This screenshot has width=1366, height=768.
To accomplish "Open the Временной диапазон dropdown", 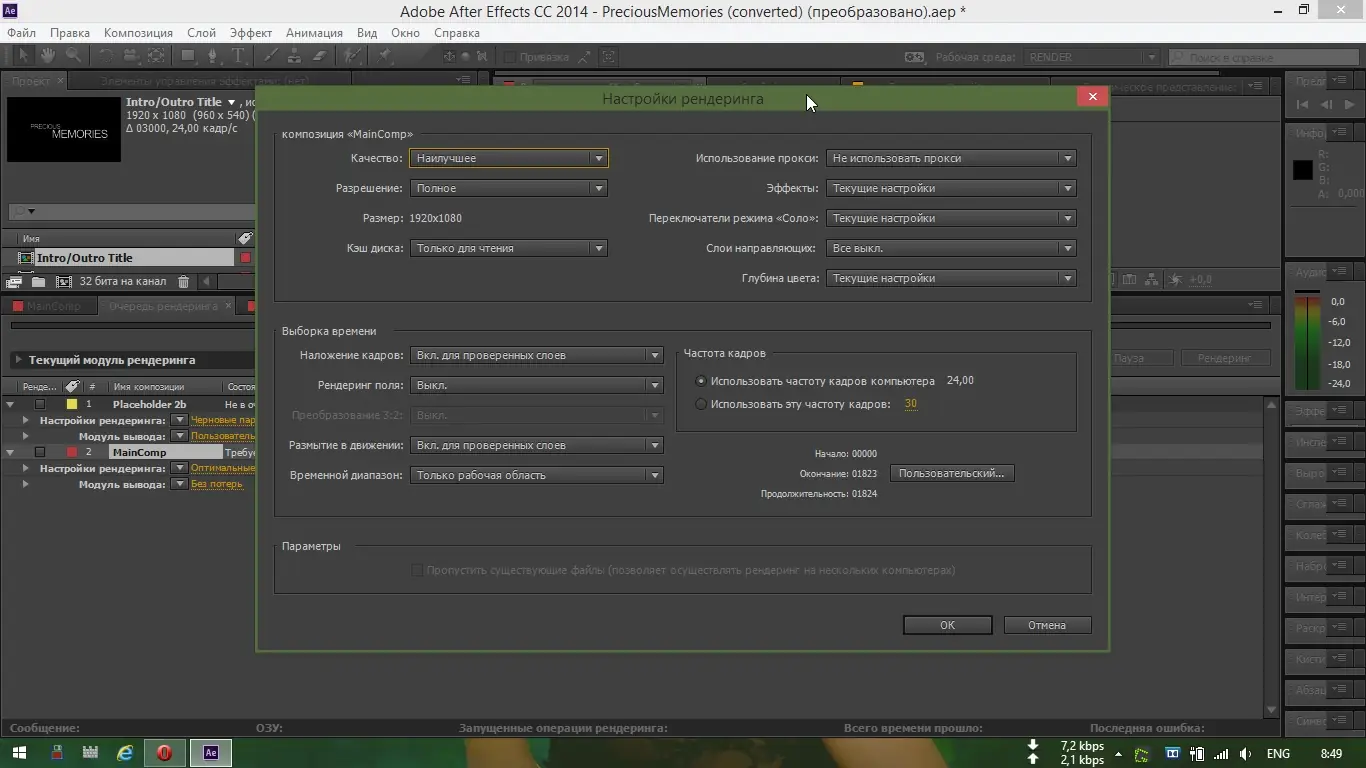I will pyautogui.click(x=537, y=475).
